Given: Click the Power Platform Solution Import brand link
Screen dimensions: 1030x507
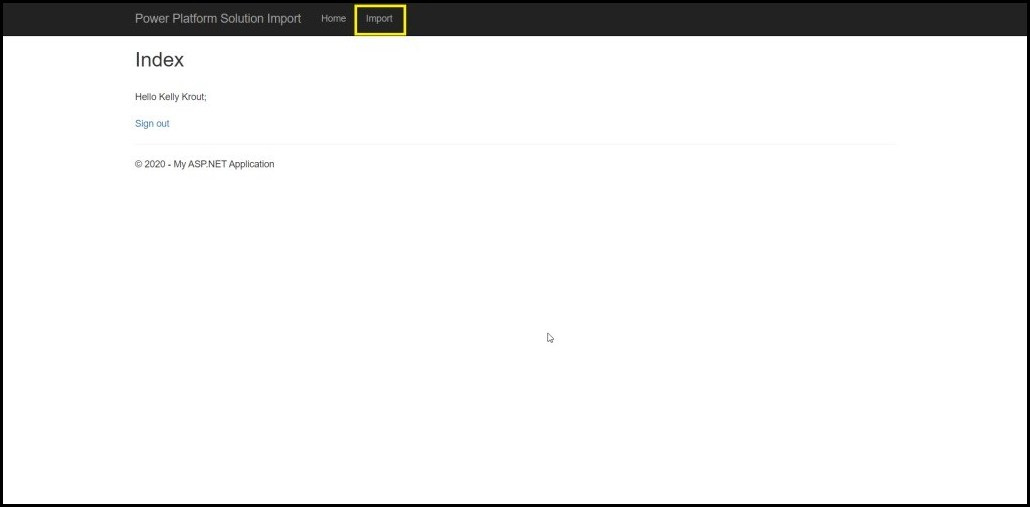Looking at the screenshot, I should (218, 19).
